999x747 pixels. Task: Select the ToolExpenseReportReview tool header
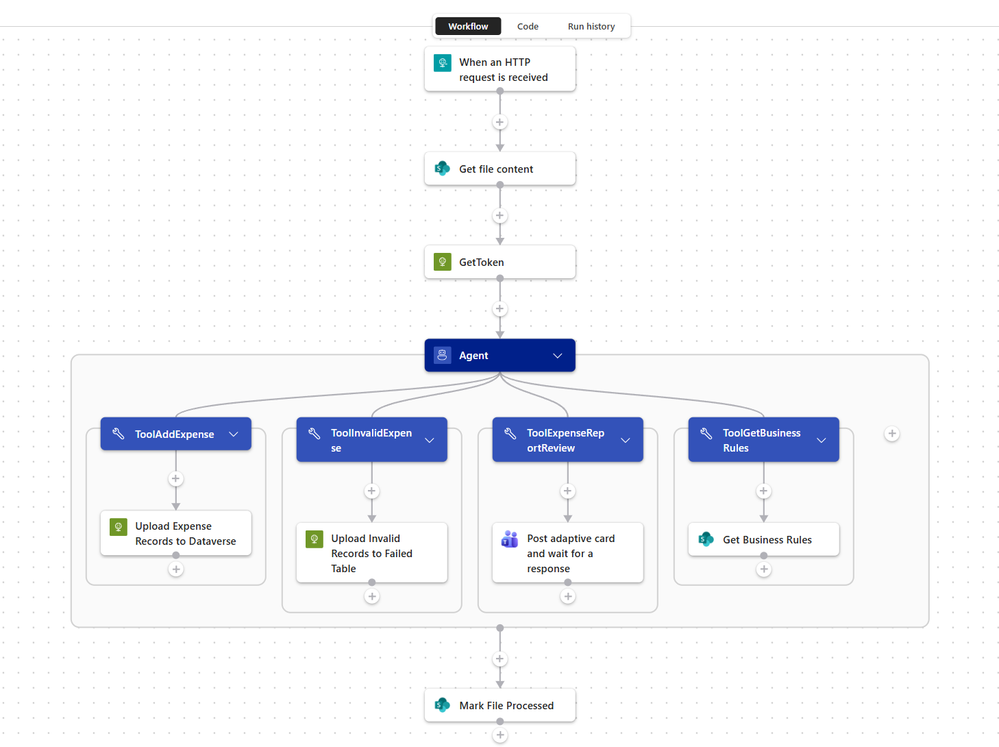568,440
